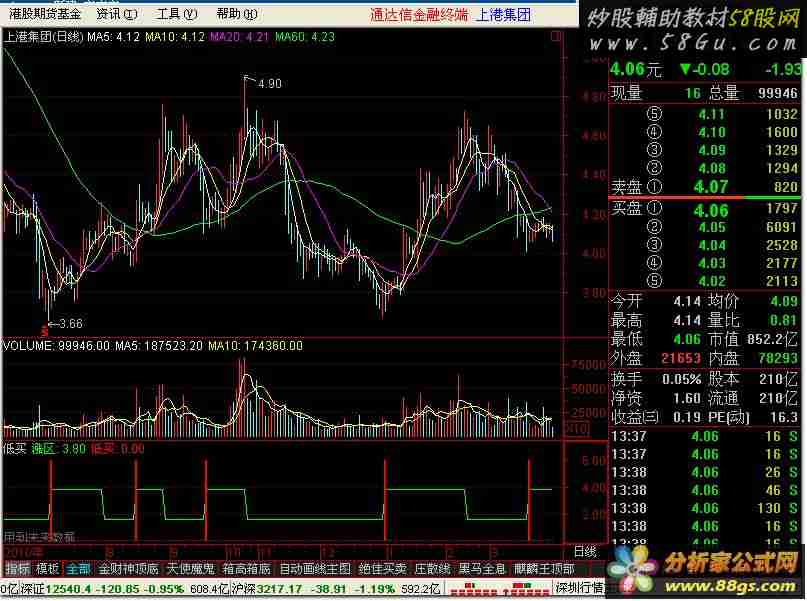
Task: Click the 换手 value 0.05%
Action: point(682,379)
